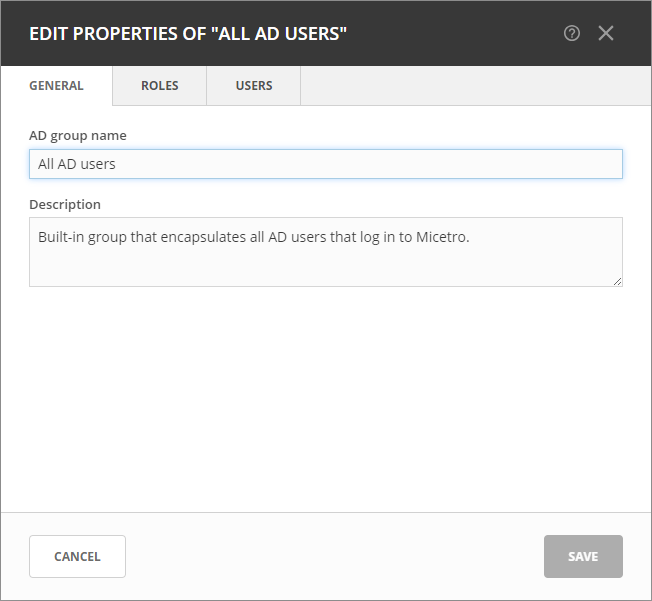Viewport: 652px width, 601px height.
Task: Click the dialog title "Edit Properties of All AD Users"
Action: (188, 34)
